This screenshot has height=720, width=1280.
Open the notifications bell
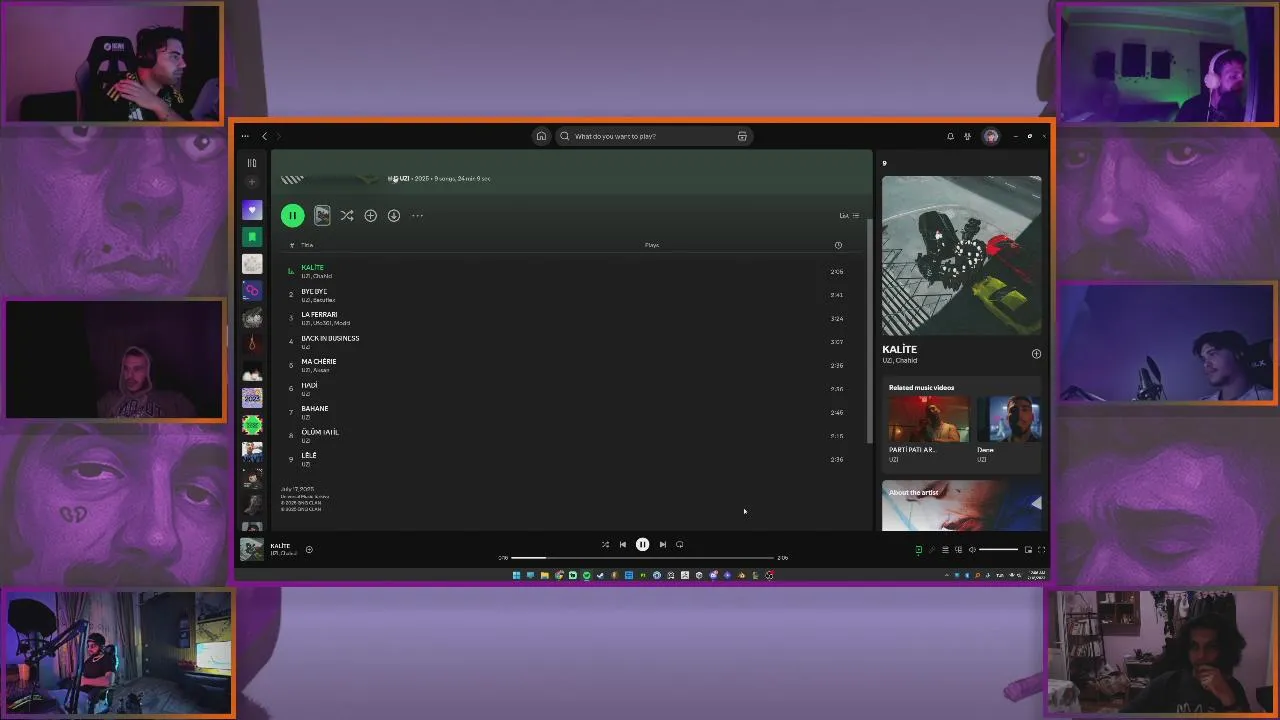950,136
